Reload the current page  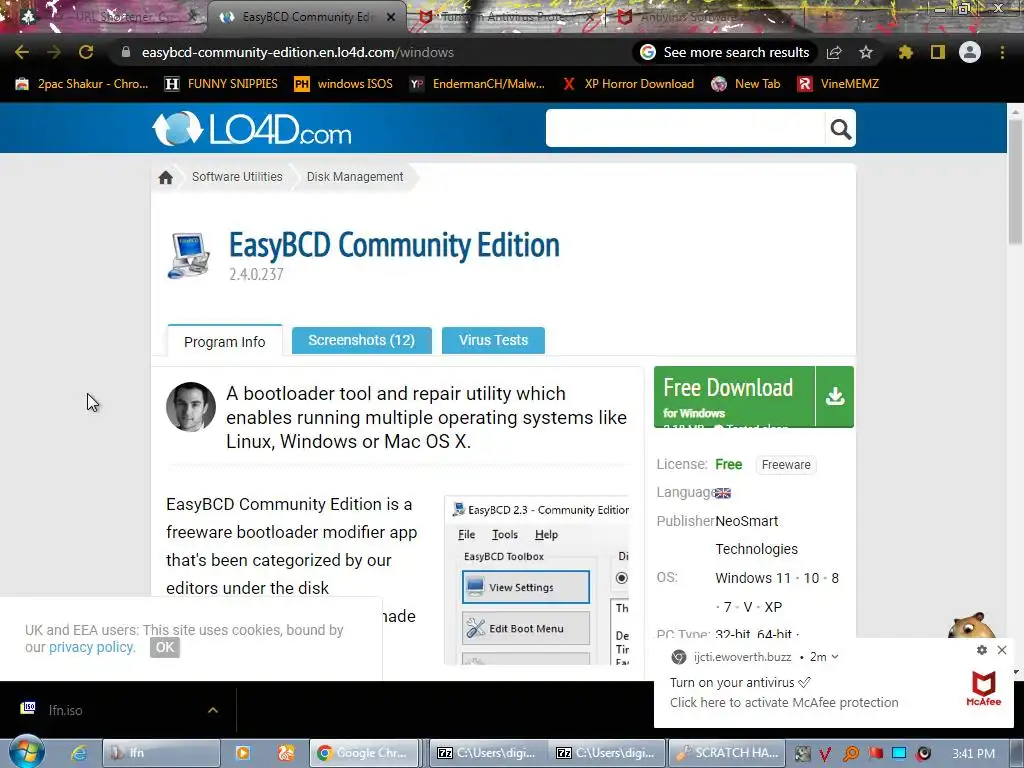(86, 52)
